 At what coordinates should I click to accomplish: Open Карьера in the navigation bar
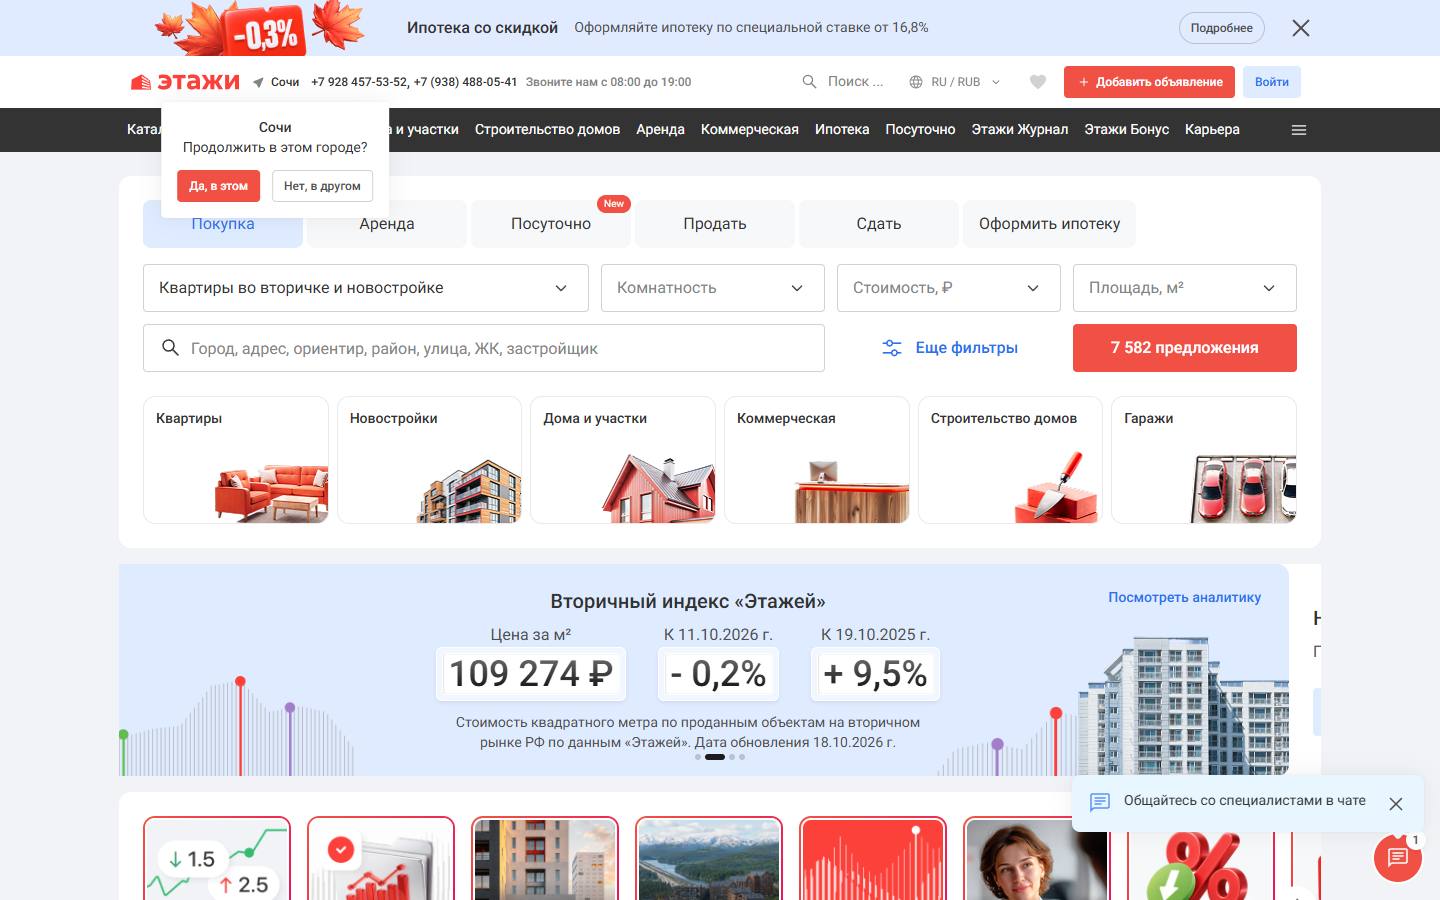pyautogui.click(x=1212, y=130)
